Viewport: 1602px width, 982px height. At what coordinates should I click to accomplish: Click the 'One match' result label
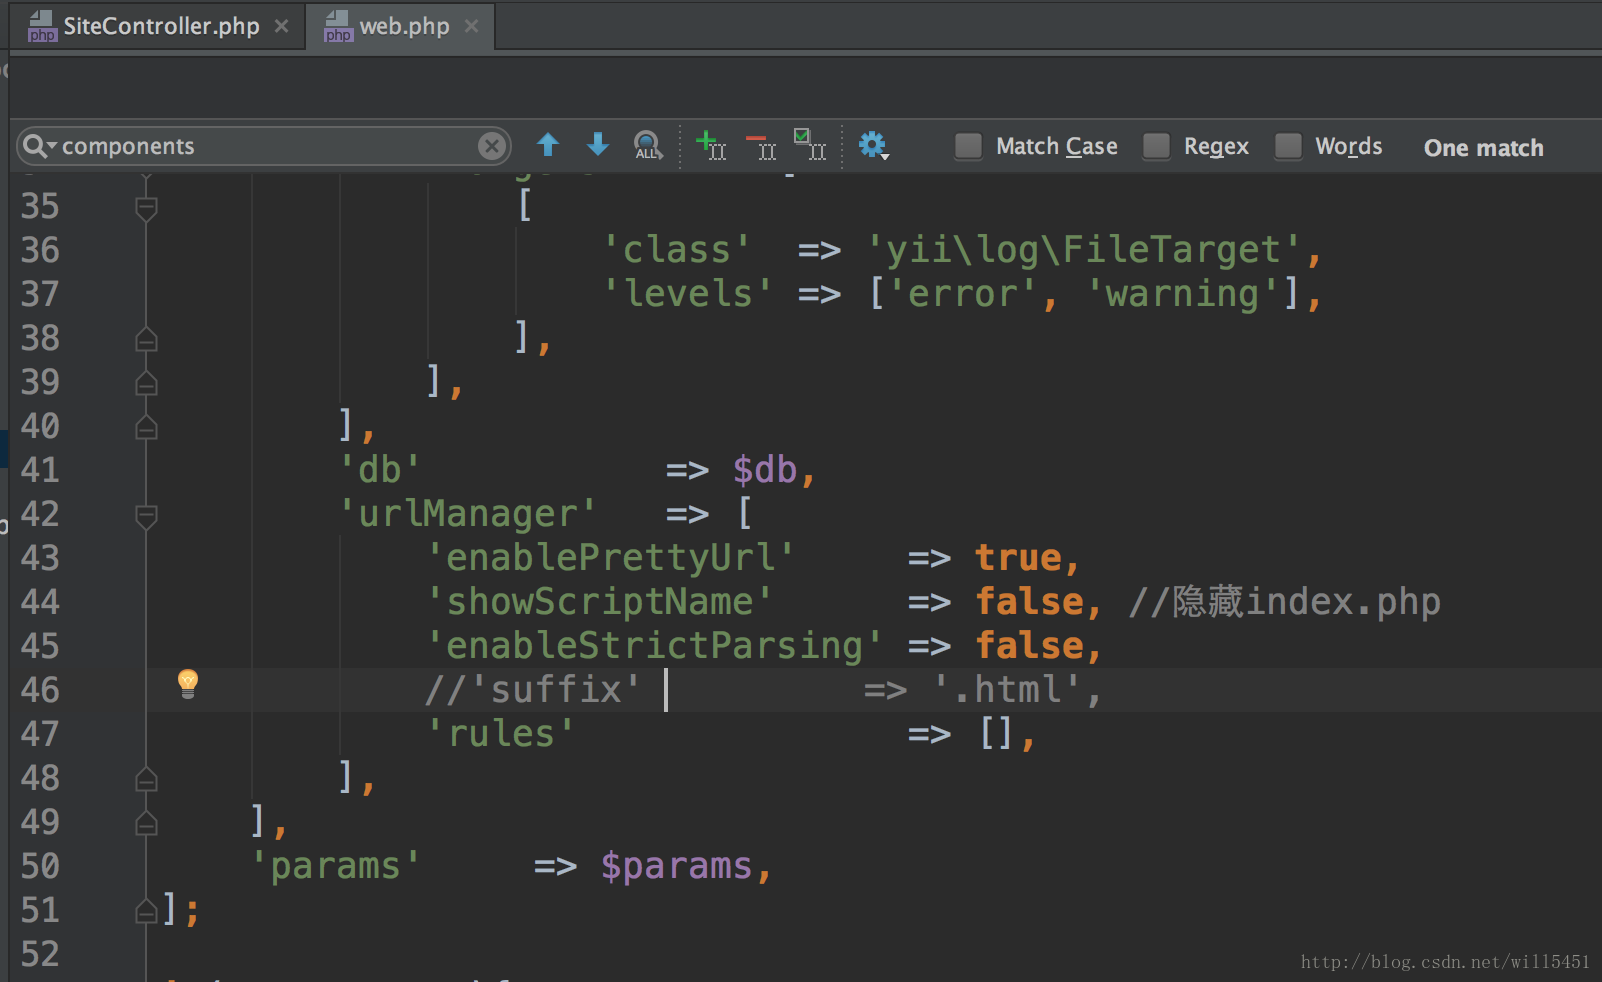[x=1484, y=148]
